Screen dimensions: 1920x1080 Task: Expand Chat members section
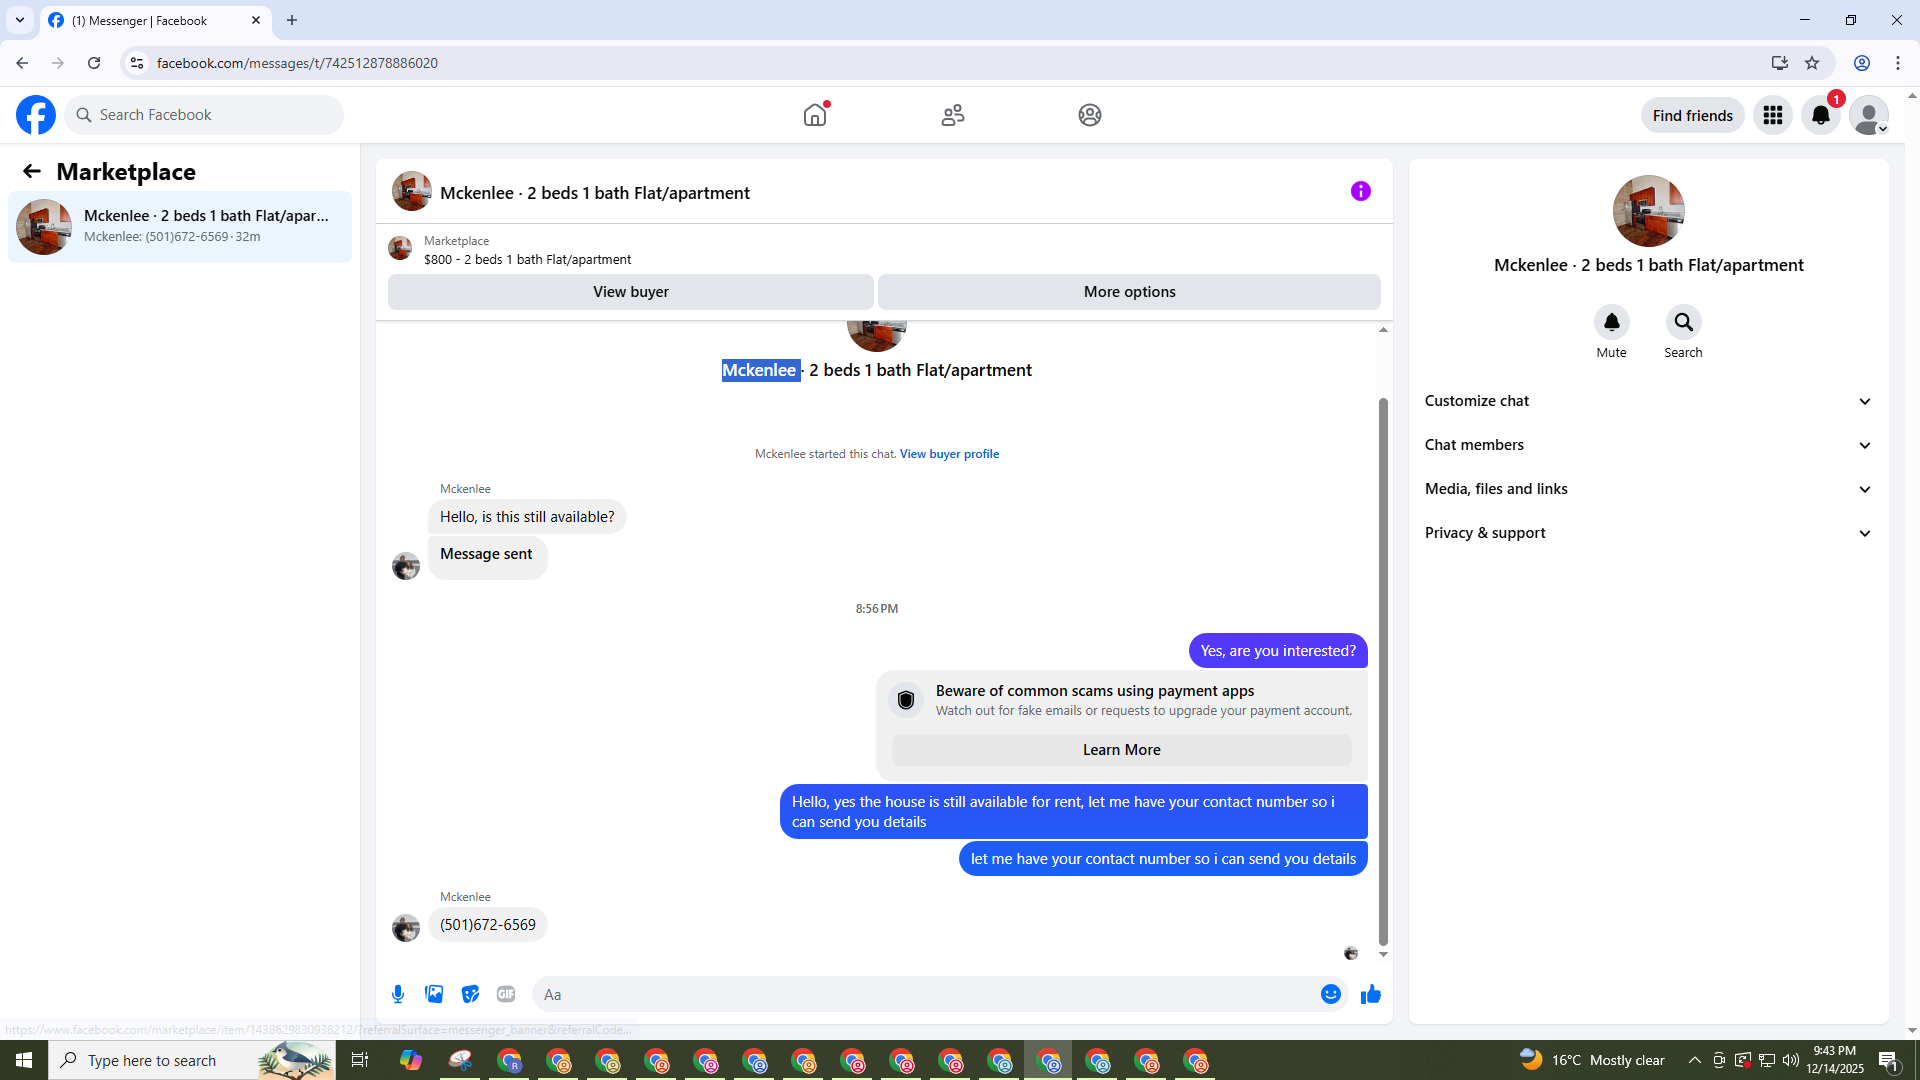point(1647,445)
